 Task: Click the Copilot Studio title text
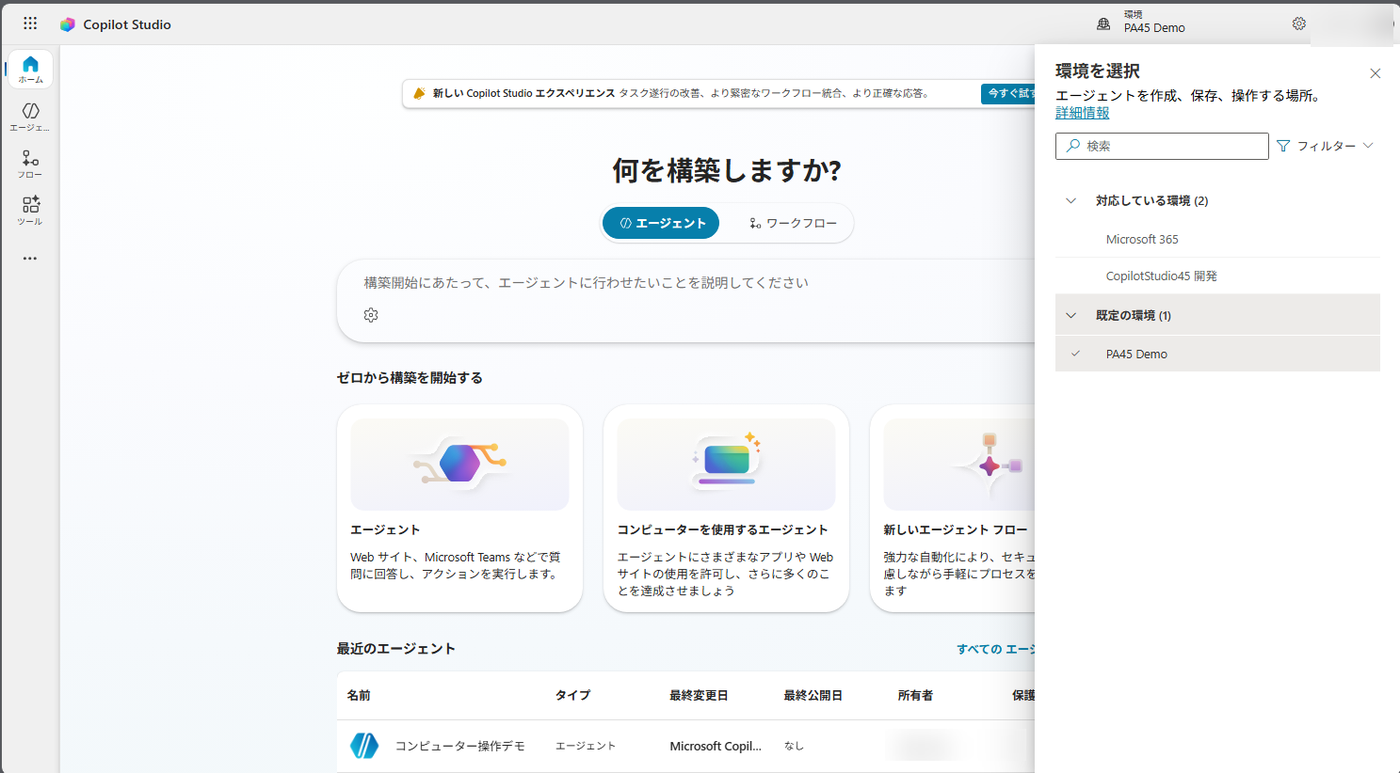(127, 24)
